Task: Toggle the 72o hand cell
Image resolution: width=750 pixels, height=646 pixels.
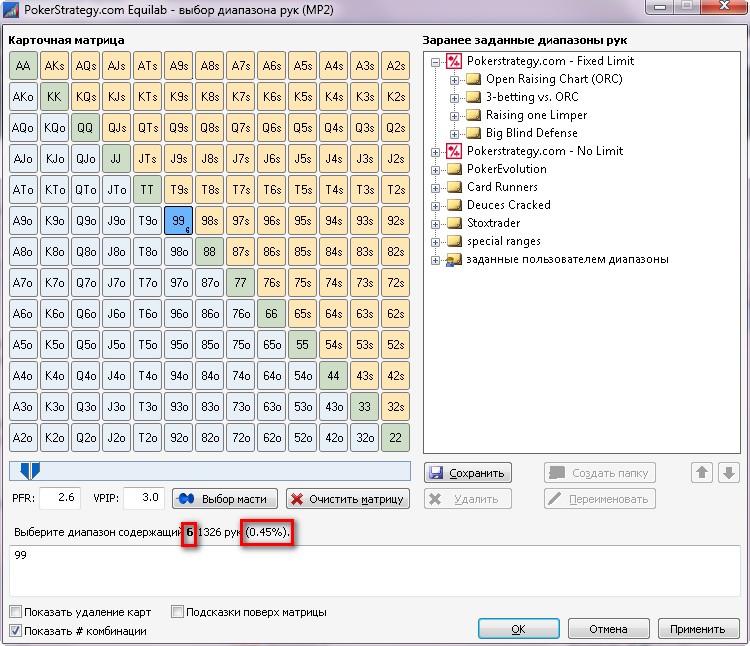Action: [x=241, y=438]
